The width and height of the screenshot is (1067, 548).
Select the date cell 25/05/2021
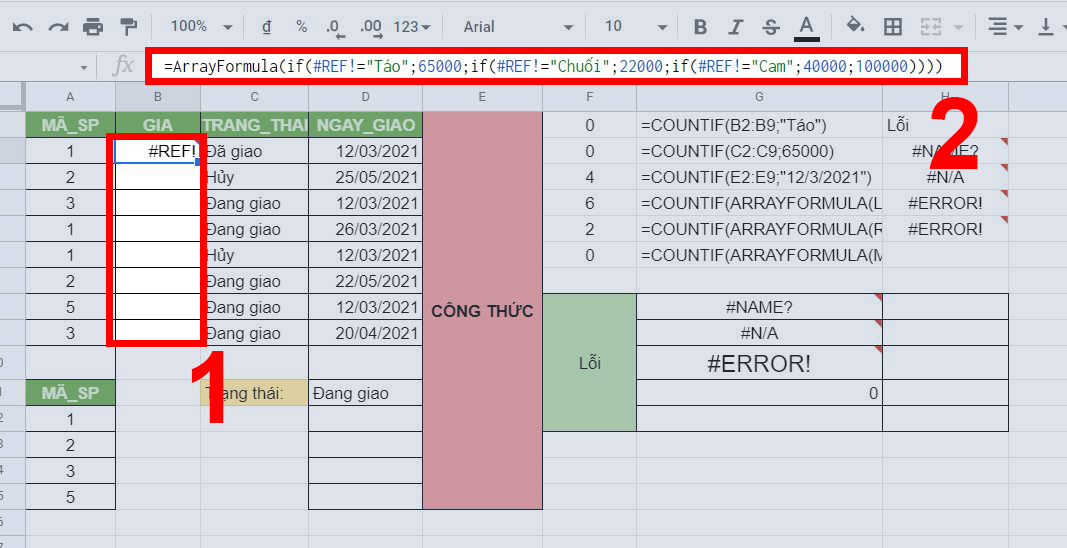pyautogui.click(x=365, y=177)
